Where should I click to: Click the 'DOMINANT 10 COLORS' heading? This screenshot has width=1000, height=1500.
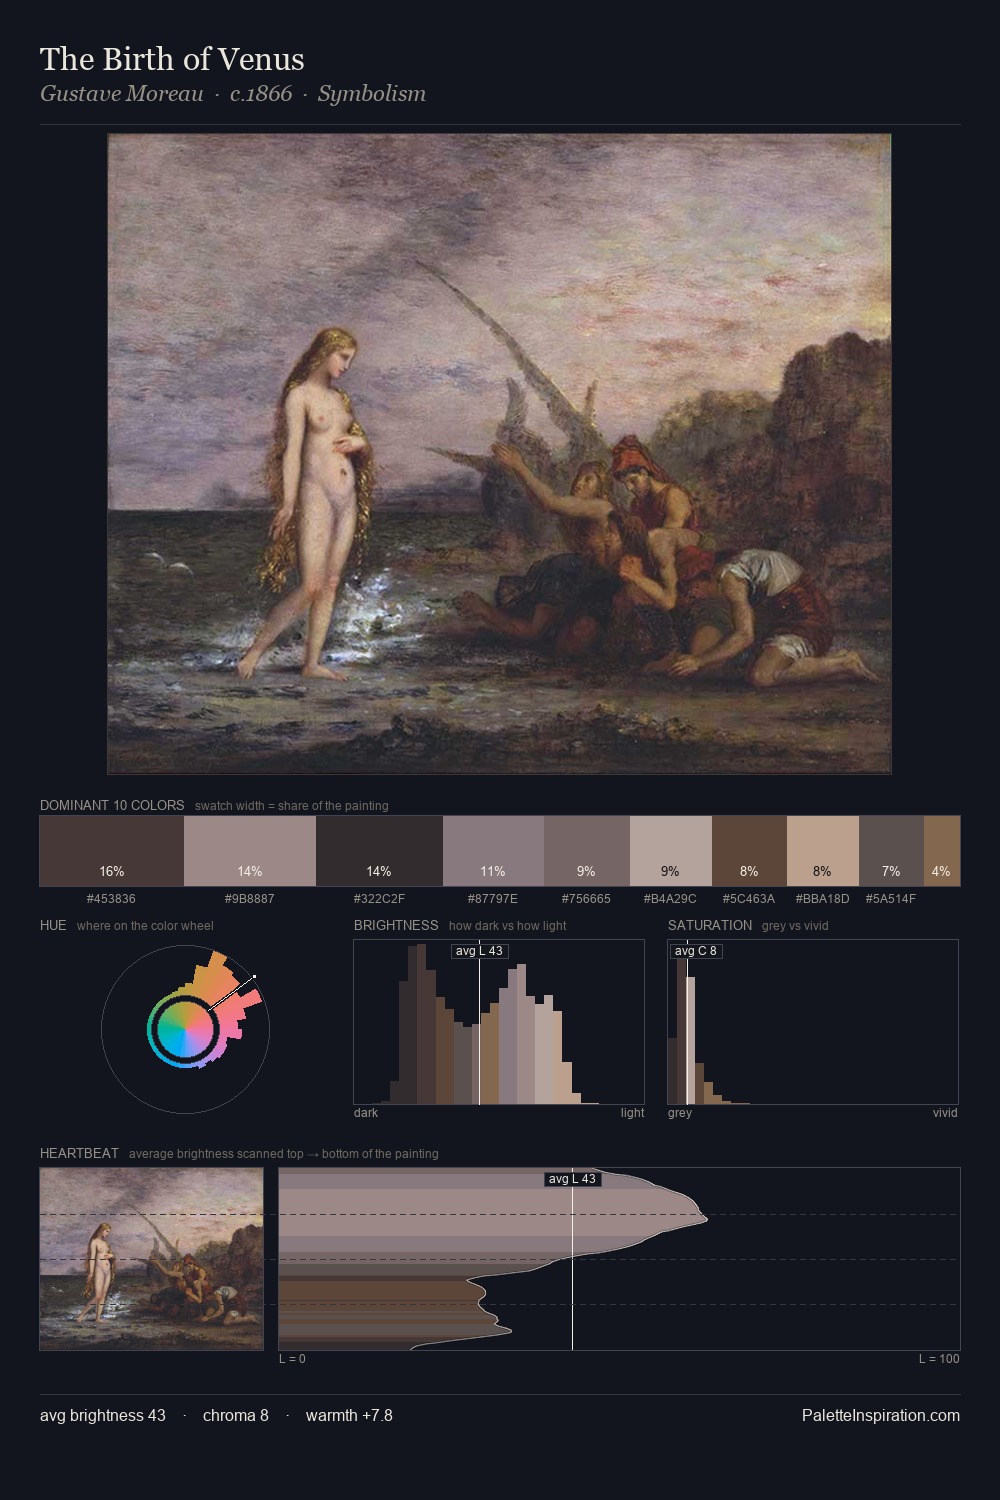coord(112,805)
